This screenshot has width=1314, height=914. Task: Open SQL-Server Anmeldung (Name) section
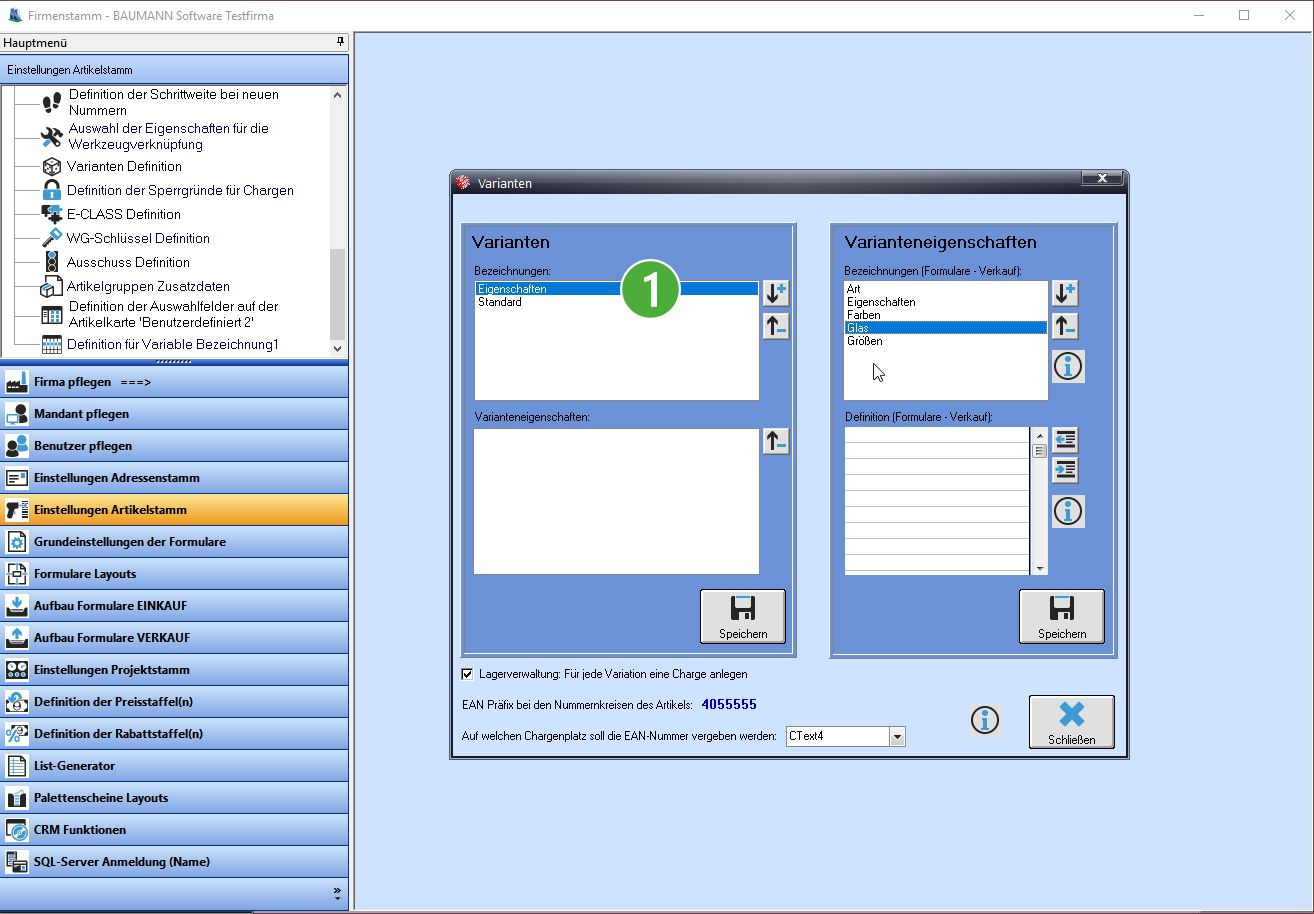pos(175,862)
